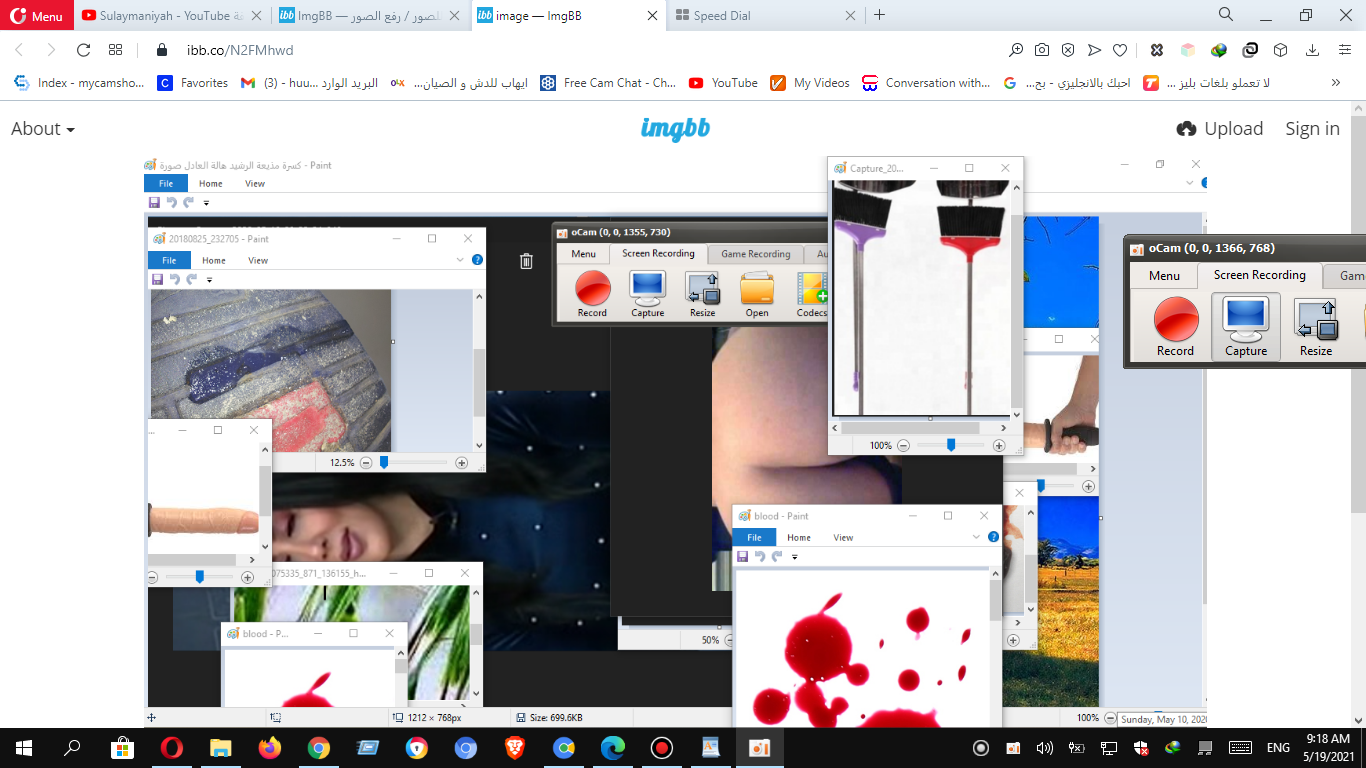Click the ibb.co address bar field
1366x768 pixels.
tap(500, 50)
